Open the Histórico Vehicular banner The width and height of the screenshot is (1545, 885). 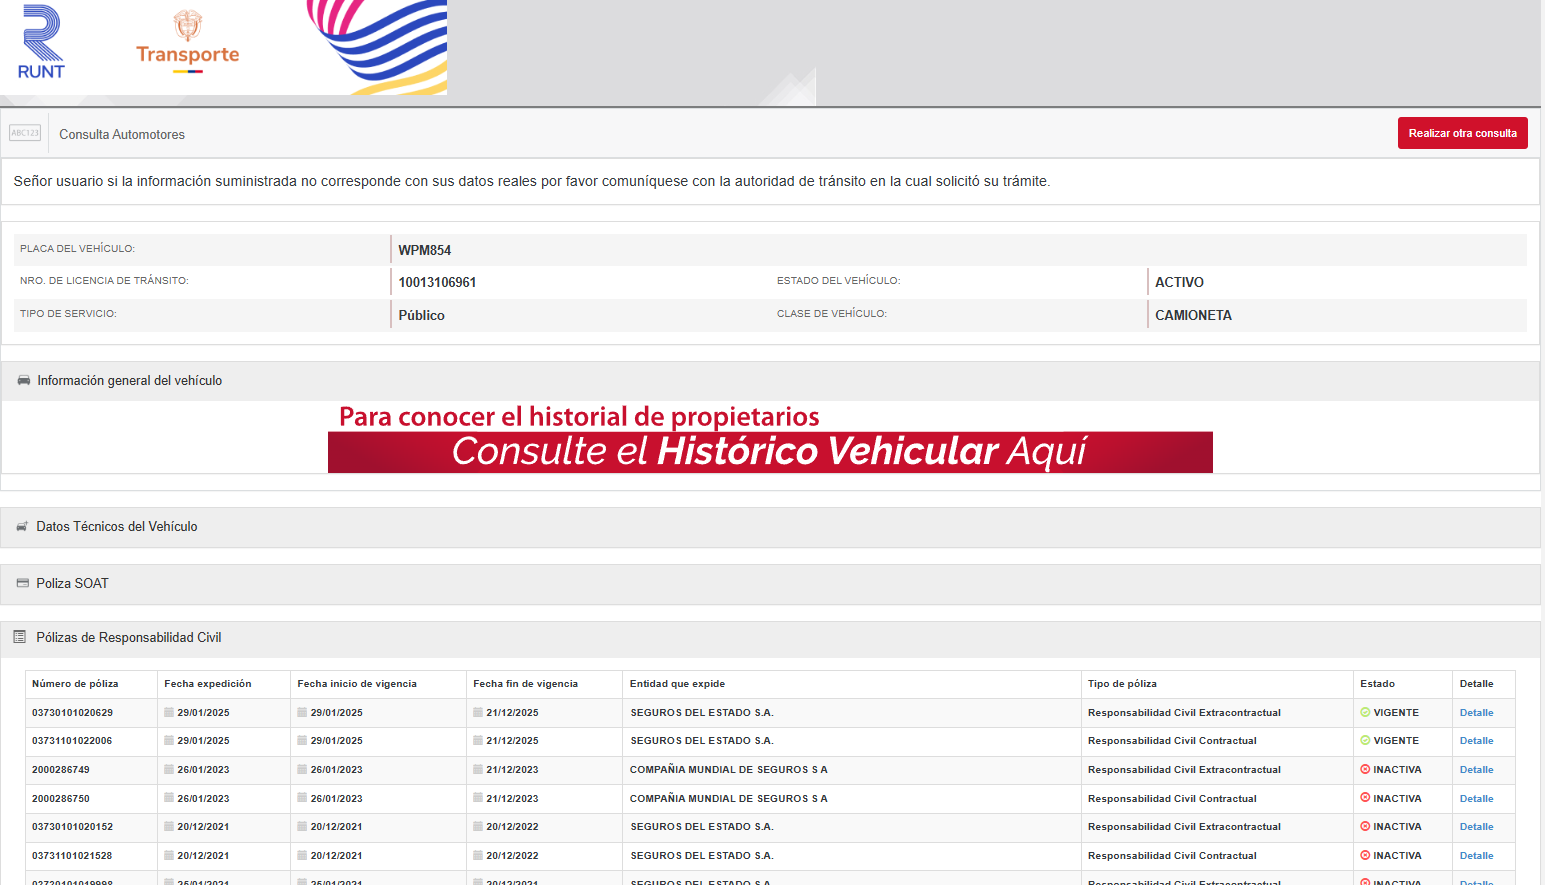pyautogui.click(x=770, y=451)
